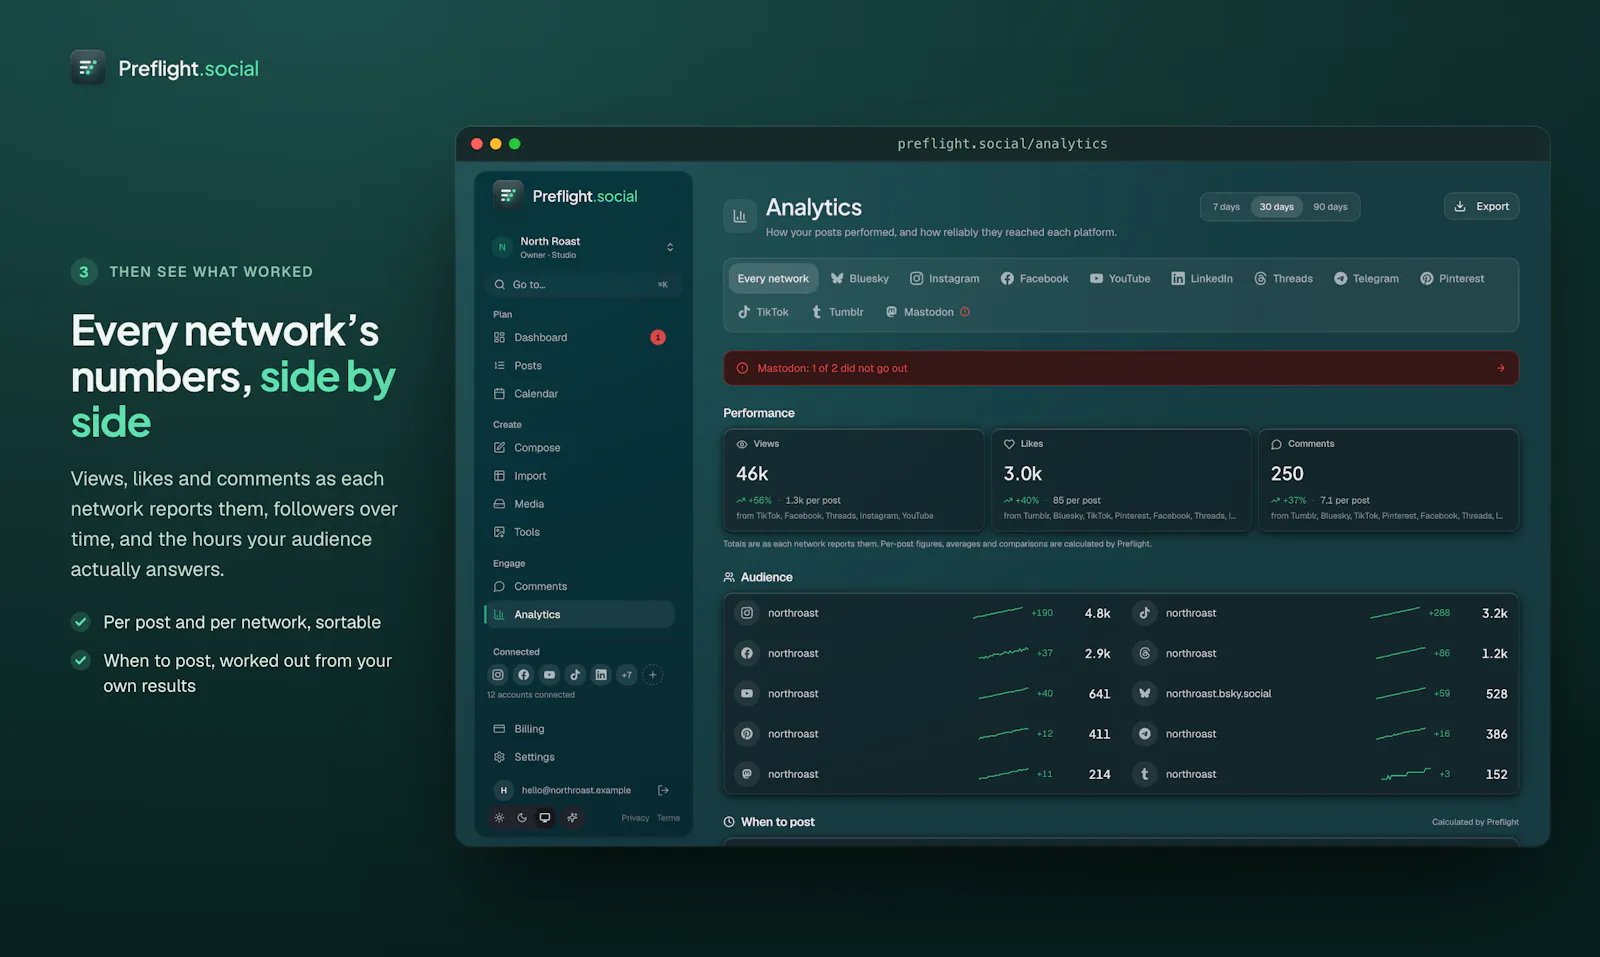
Task: Expand the North Roast workspace switcher
Action: pyautogui.click(x=583, y=247)
